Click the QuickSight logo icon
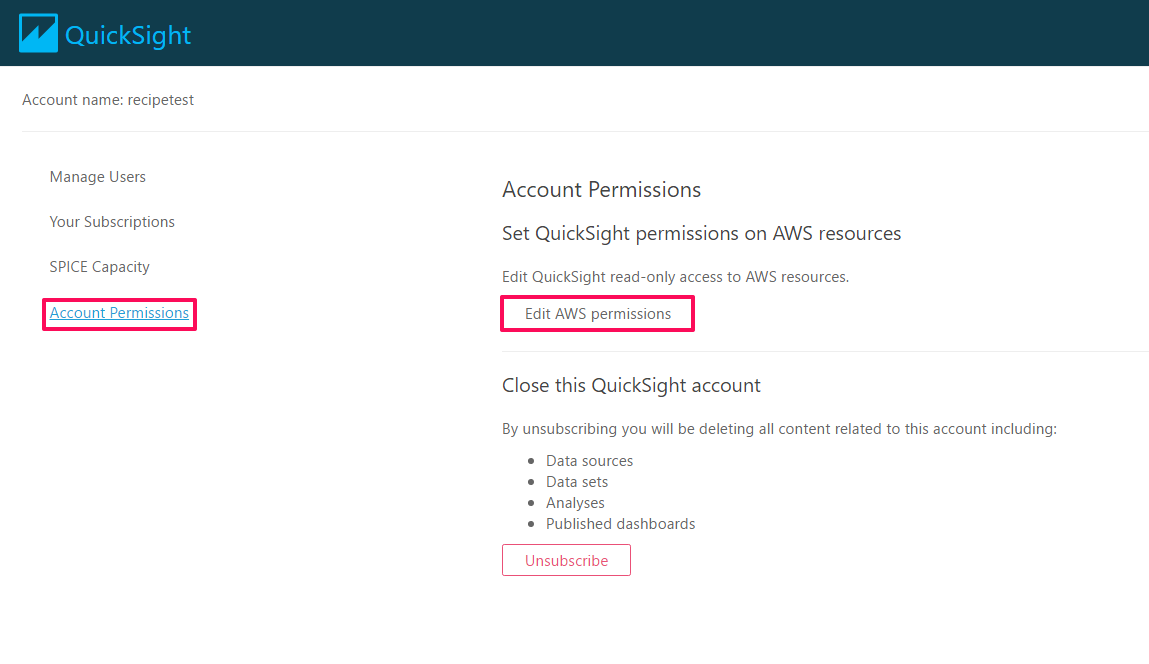 coord(38,33)
